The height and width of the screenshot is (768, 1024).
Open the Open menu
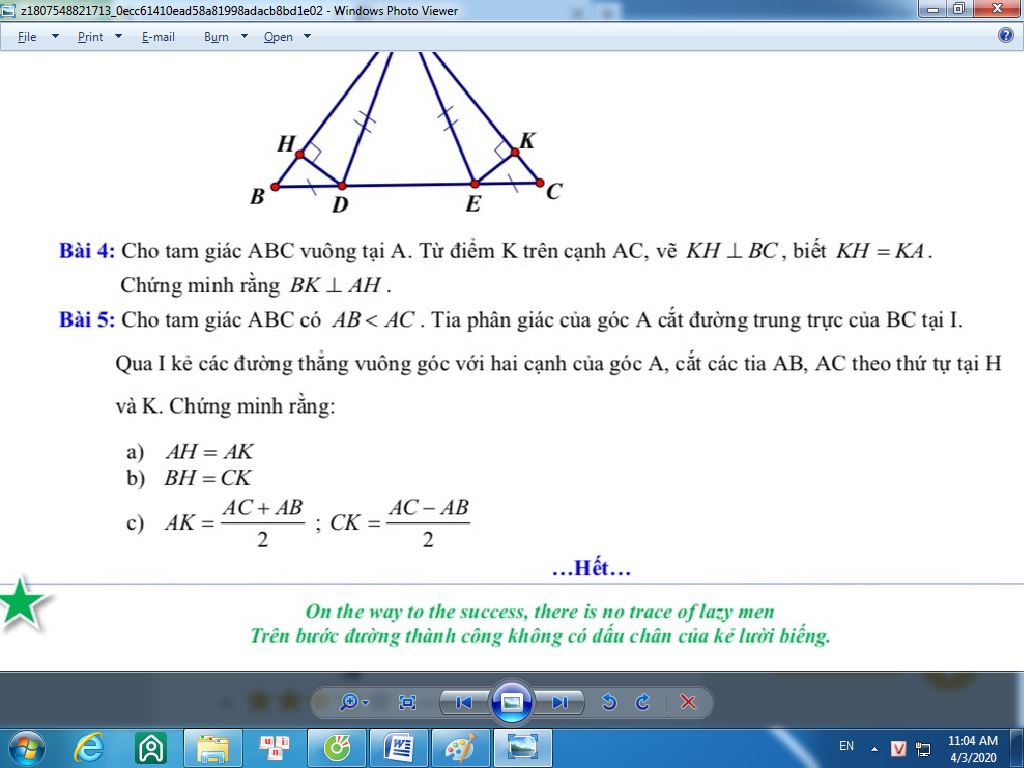click(x=278, y=37)
